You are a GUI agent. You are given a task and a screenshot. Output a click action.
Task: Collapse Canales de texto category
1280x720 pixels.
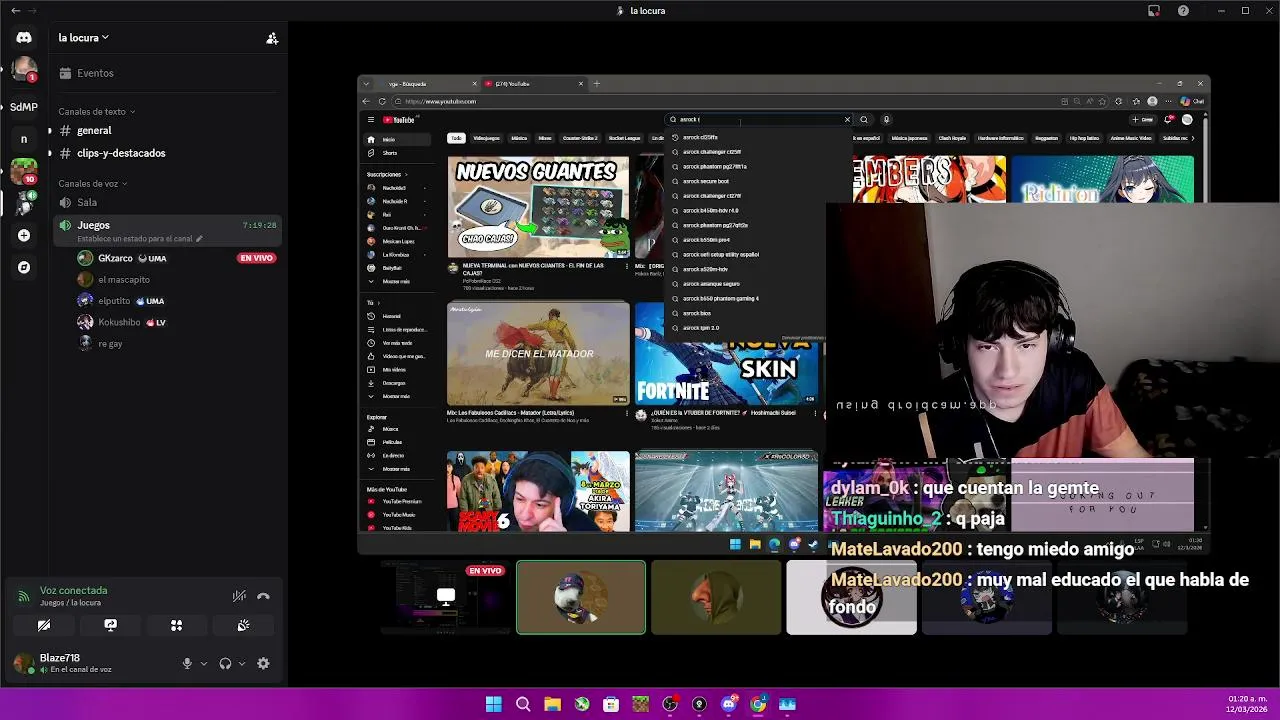click(96, 111)
